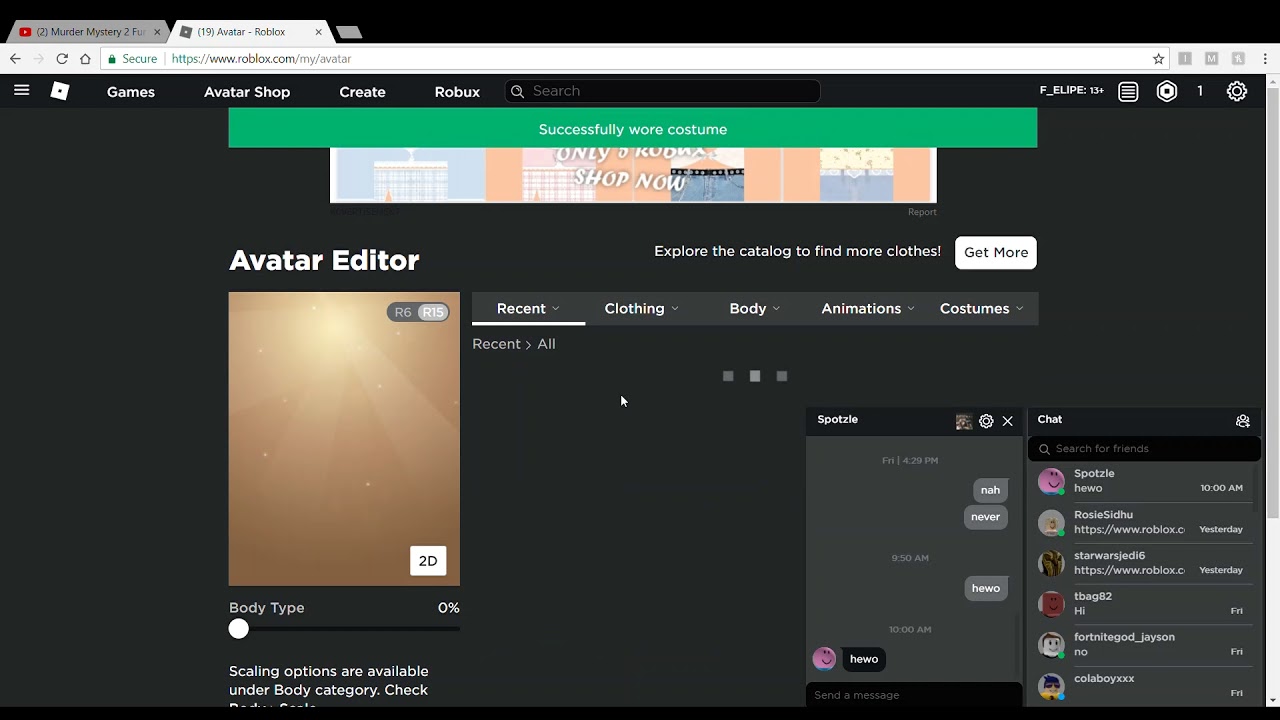Viewport: 1280px width, 720px height.
Task: Click the Chat panel header
Action: tap(1144, 420)
